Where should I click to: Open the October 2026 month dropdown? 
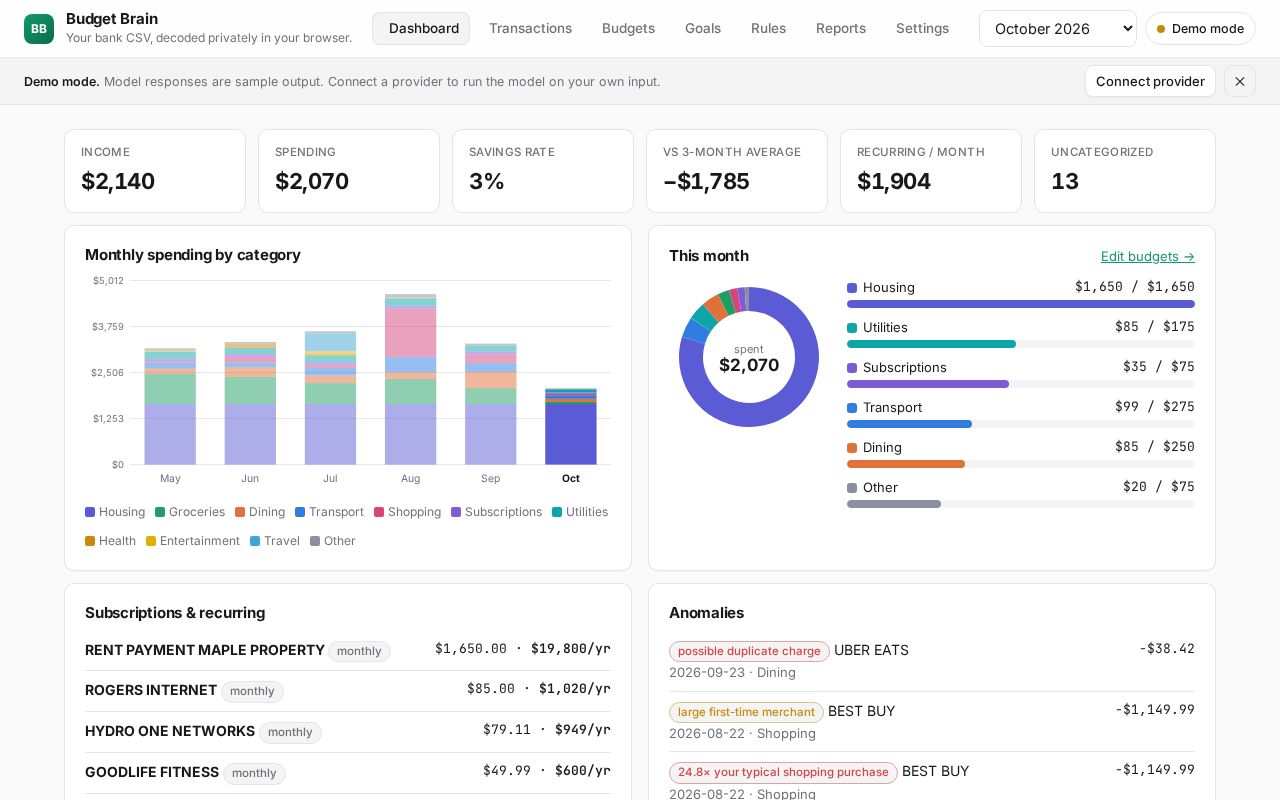[x=1058, y=28]
